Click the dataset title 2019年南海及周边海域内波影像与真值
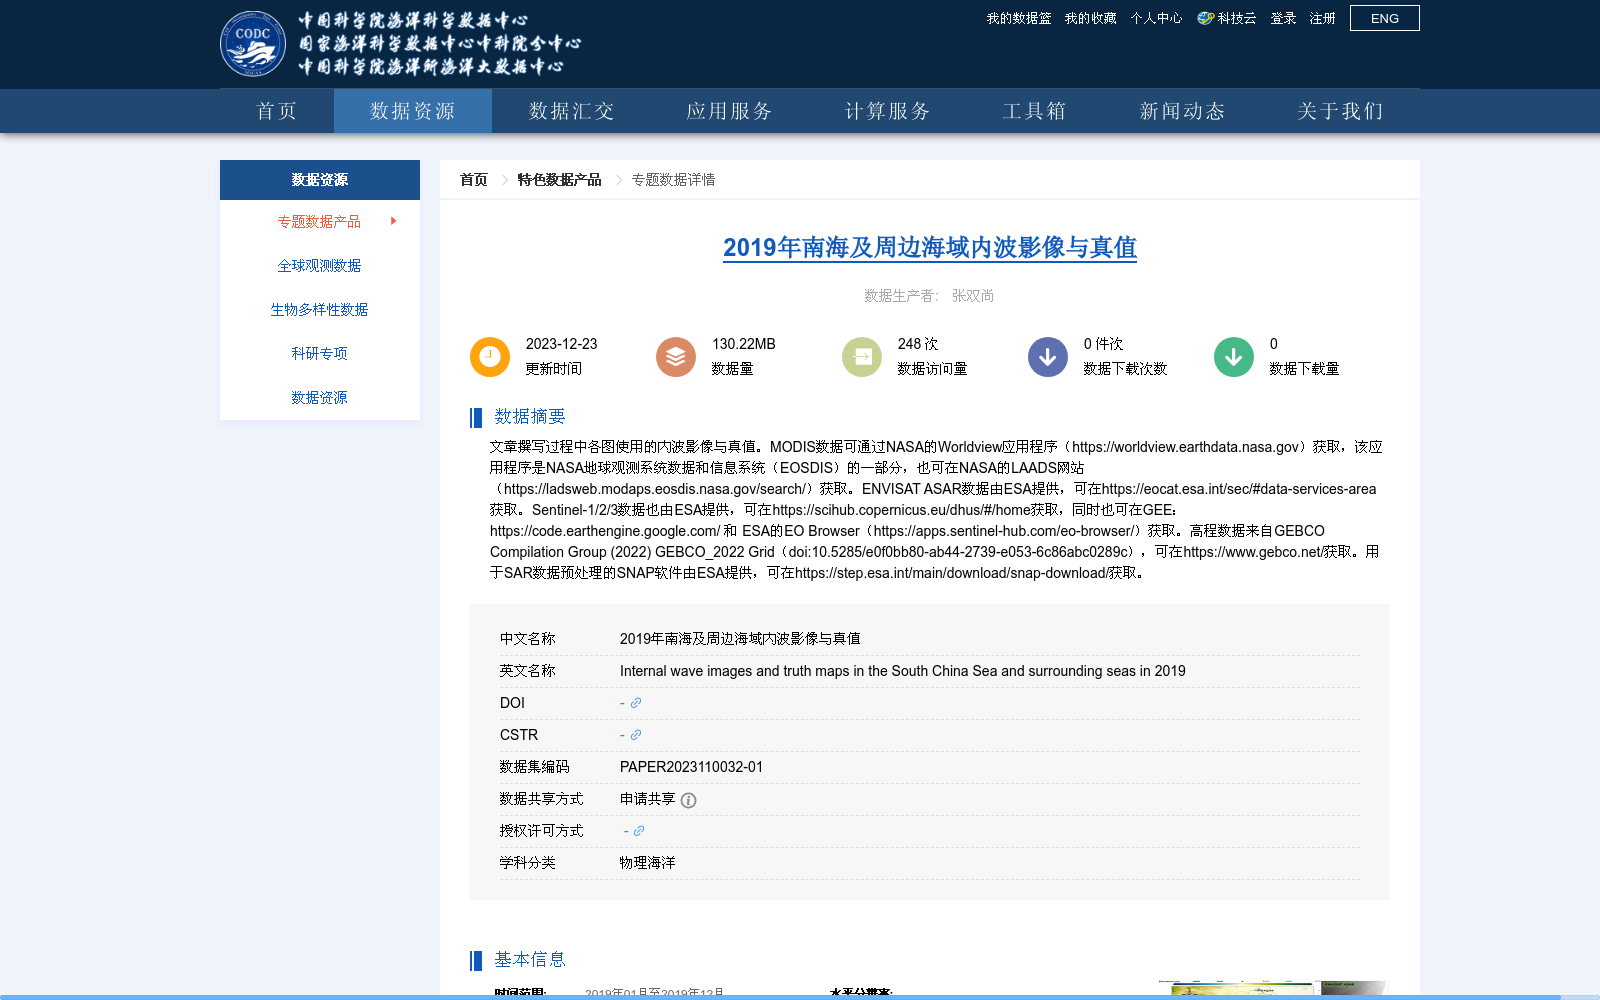1600x1000 pixels. point(930,247)
